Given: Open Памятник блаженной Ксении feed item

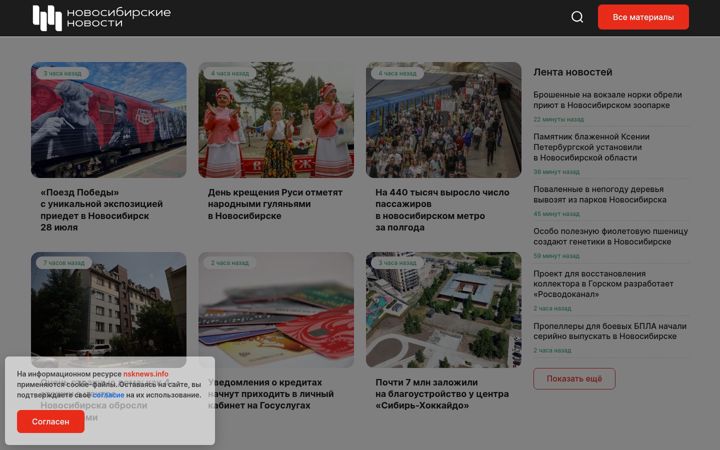Looking at the screenshot, I should point(591,147).
